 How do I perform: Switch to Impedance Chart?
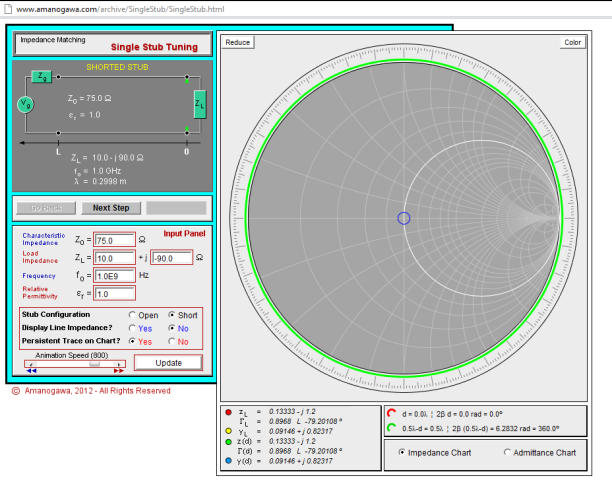(x=401, y=452)
